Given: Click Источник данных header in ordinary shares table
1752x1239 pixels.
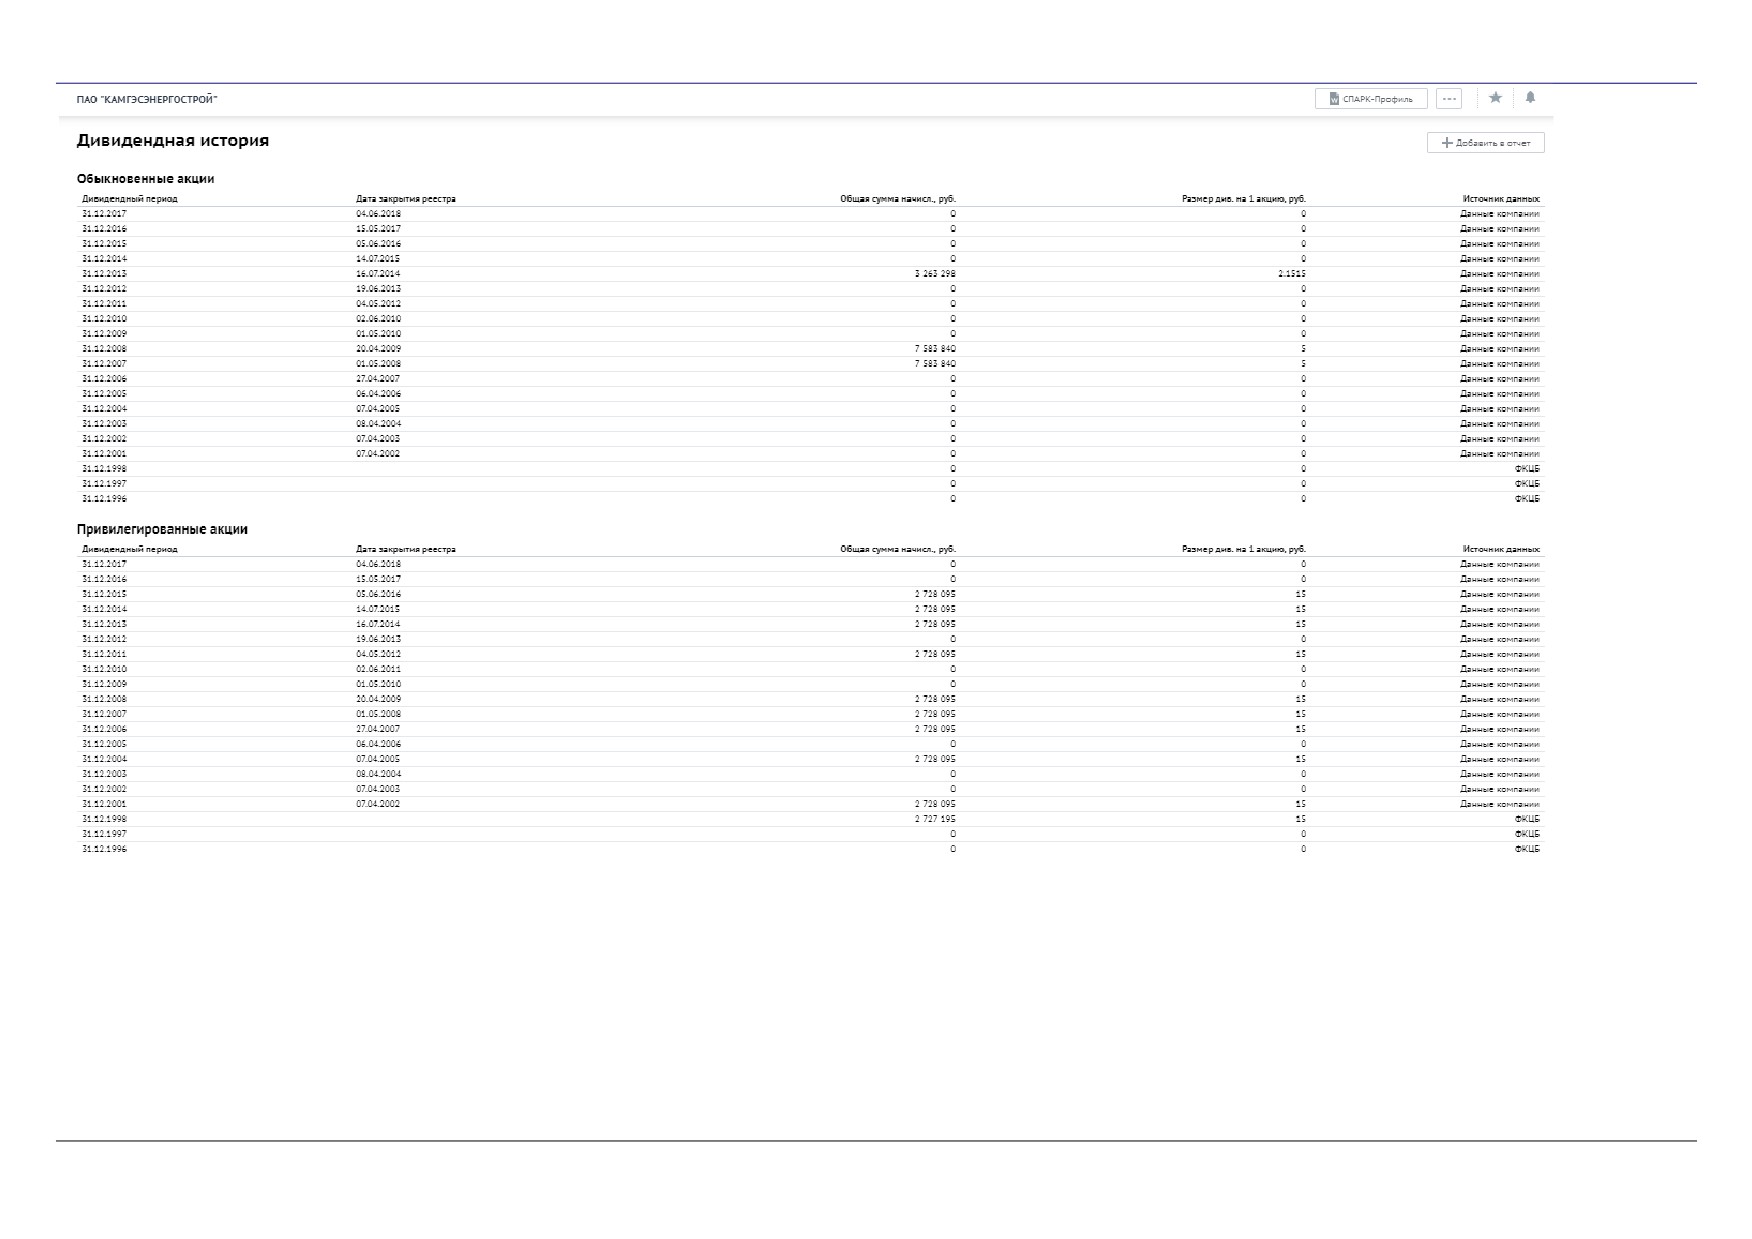Looking at the screenshot, I should pos(1501,199).
